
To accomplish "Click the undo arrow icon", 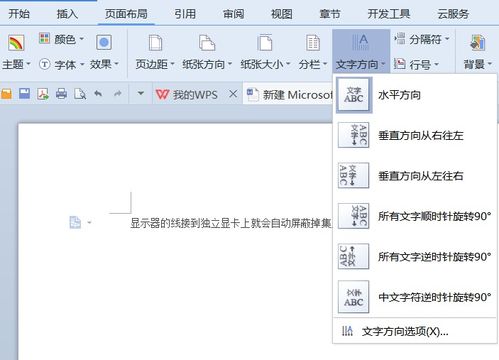I will click(98, 94).
